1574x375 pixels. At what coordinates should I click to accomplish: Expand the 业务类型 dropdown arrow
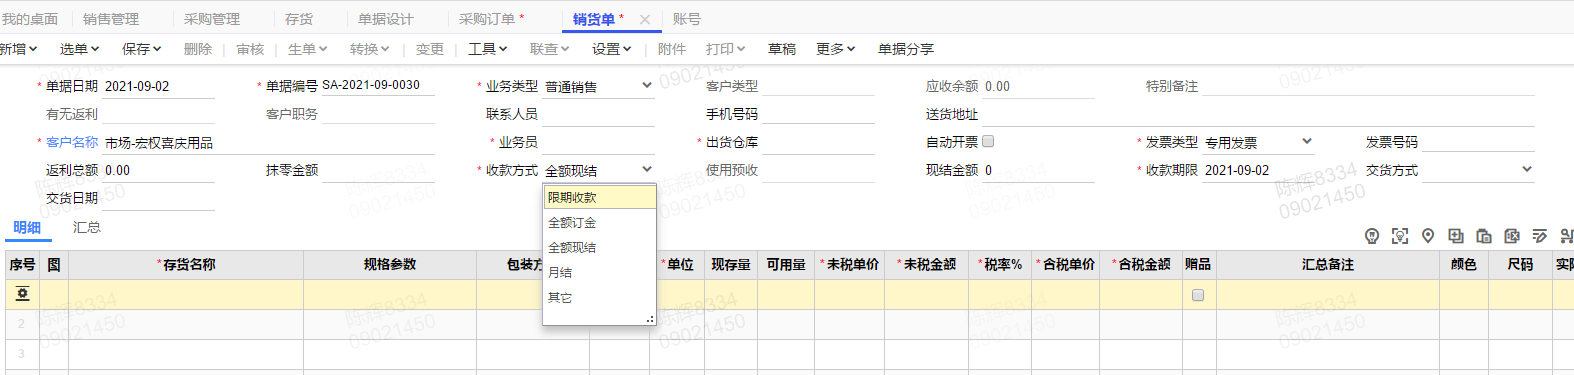(x=647, y=86)
